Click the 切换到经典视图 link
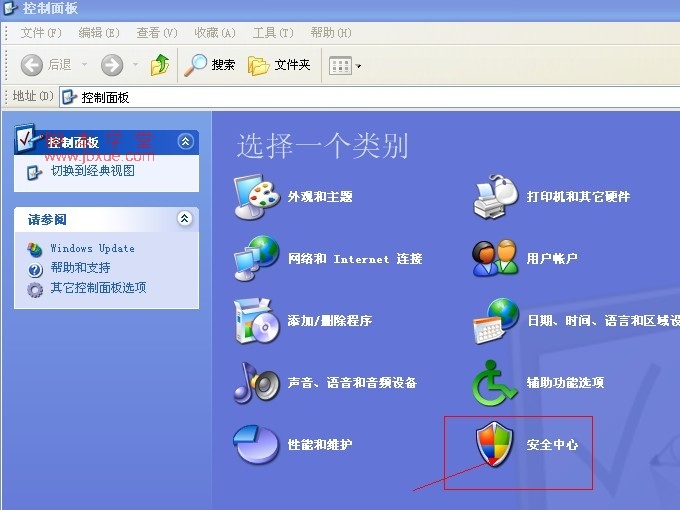This screenshot has width=680, height=510. pyautogui.click(x=93, y=171)
